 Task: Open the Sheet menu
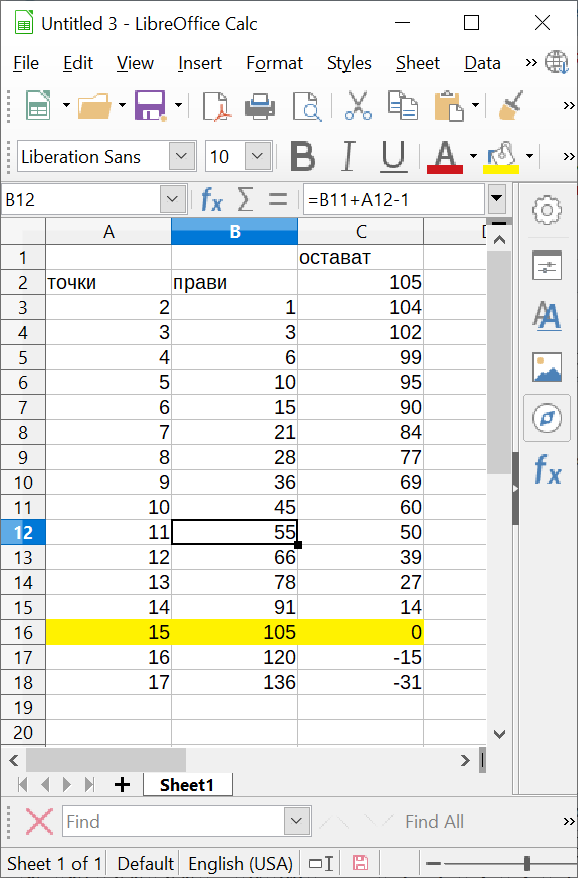coord(418,63)
